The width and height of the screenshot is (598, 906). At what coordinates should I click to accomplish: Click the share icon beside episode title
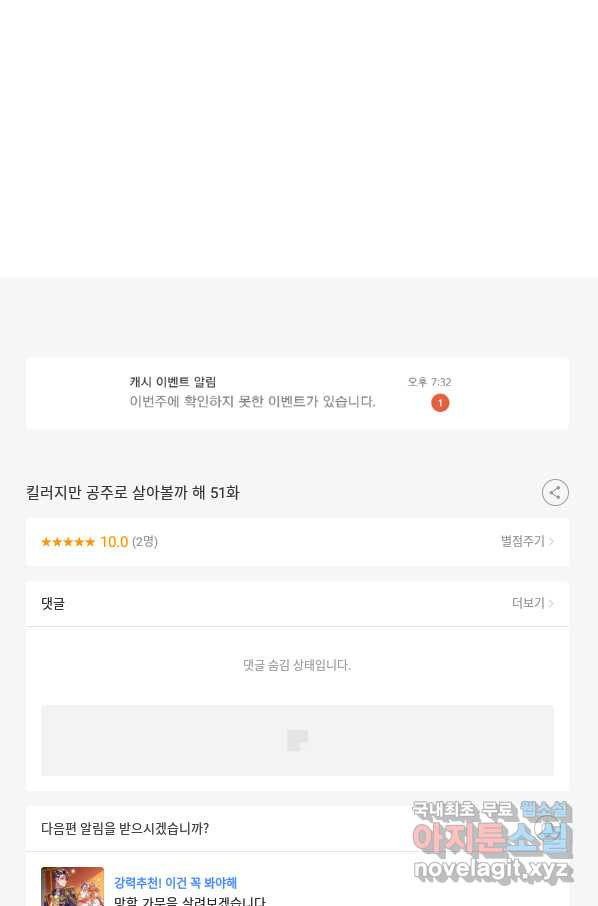pyautogui.click(x=555, y=493)
